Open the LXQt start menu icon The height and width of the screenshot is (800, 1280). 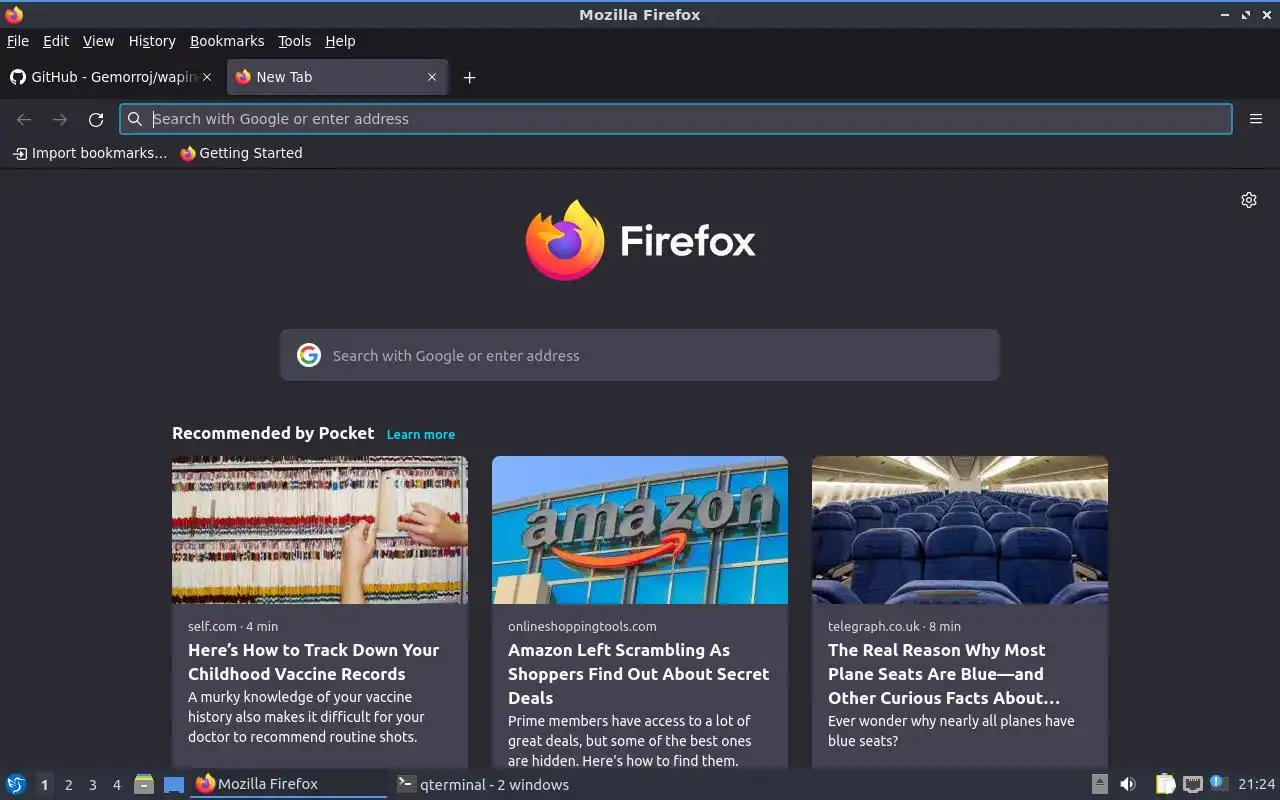click(x=16, y=784)
